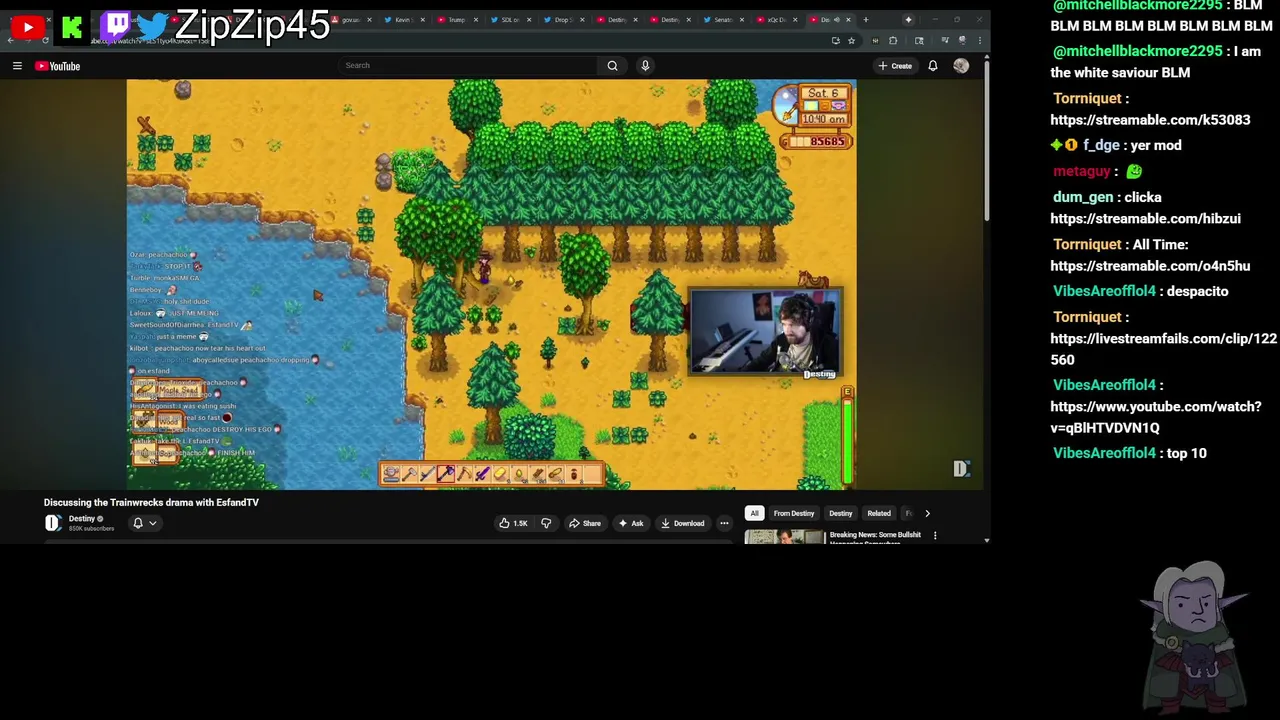Like the video with thumbs-up
1280x720 pixels.
(514, 523)
